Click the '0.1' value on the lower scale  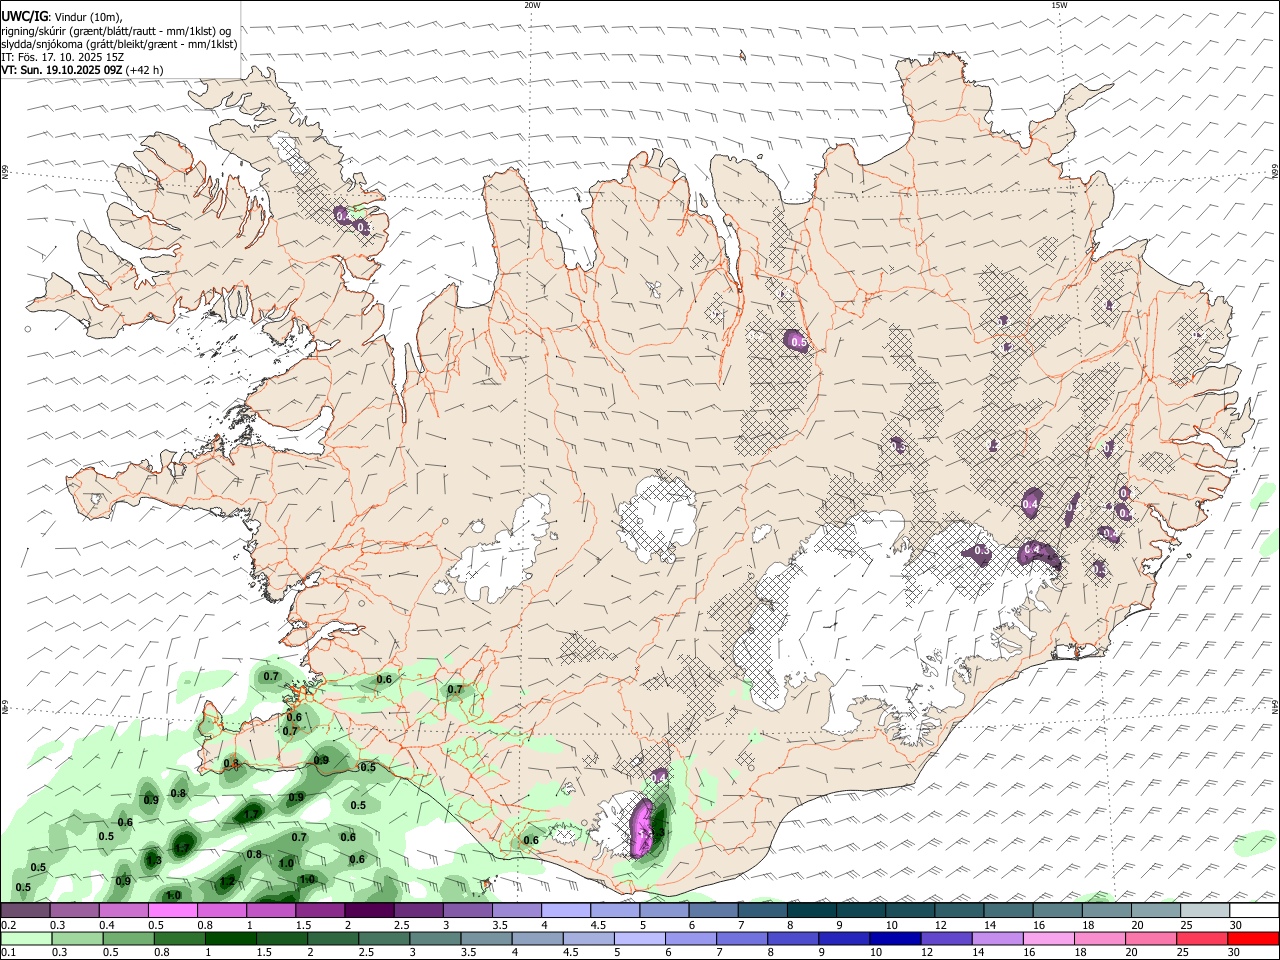[x=8, y=953]
